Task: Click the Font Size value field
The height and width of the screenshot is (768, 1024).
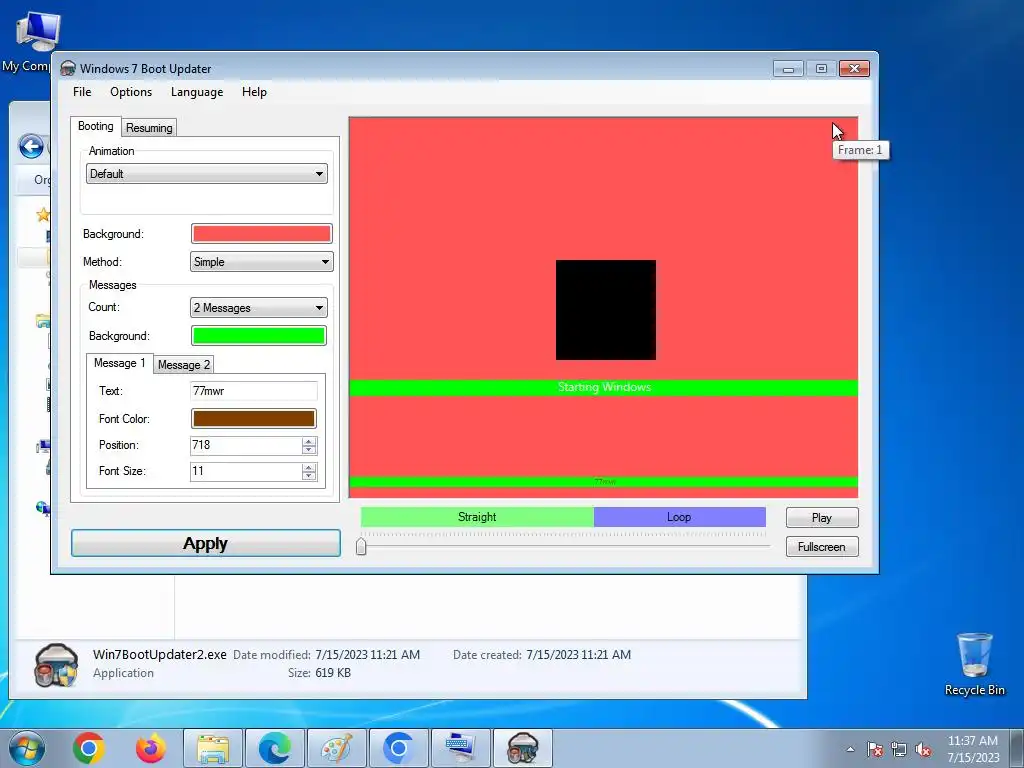Action: [246, 472]
